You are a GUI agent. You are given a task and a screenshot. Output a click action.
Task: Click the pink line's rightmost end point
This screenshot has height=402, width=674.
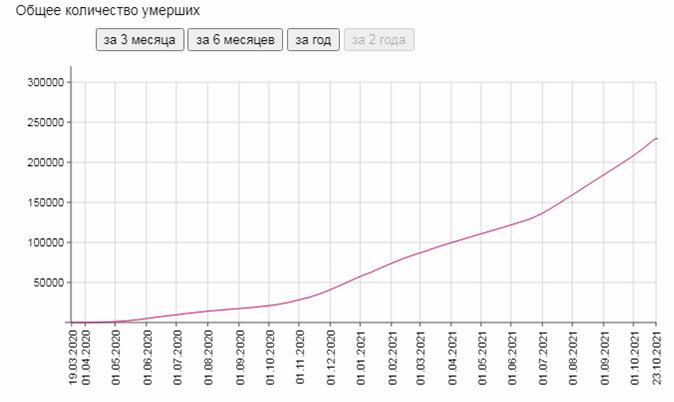pyautogui.click(x=656, y=138)
